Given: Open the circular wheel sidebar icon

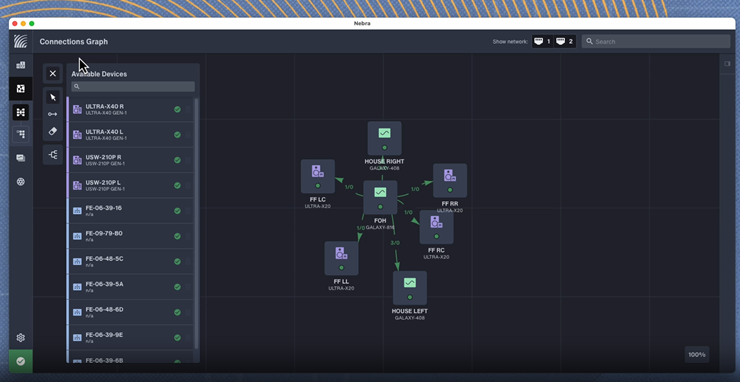Looking at the screenshot, I should [21, 182].
